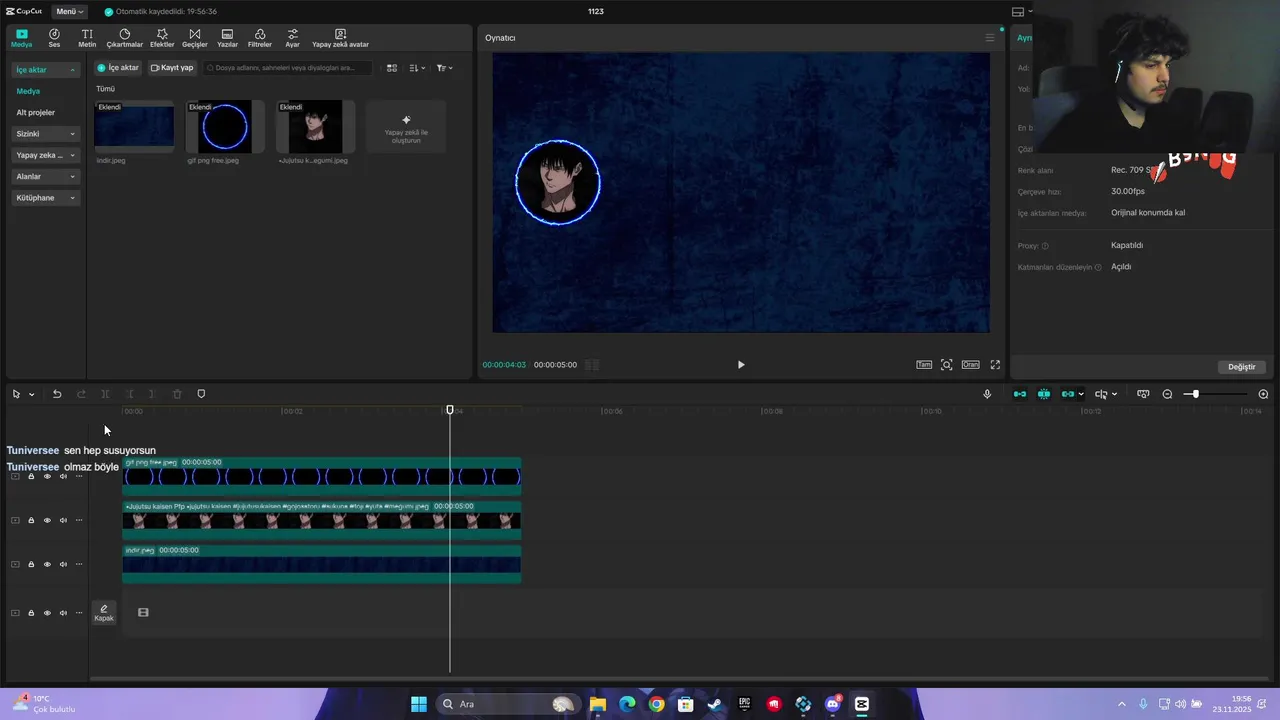
Task: Open the Ayar adjustment tab
Action: click(x=292, y=38)
